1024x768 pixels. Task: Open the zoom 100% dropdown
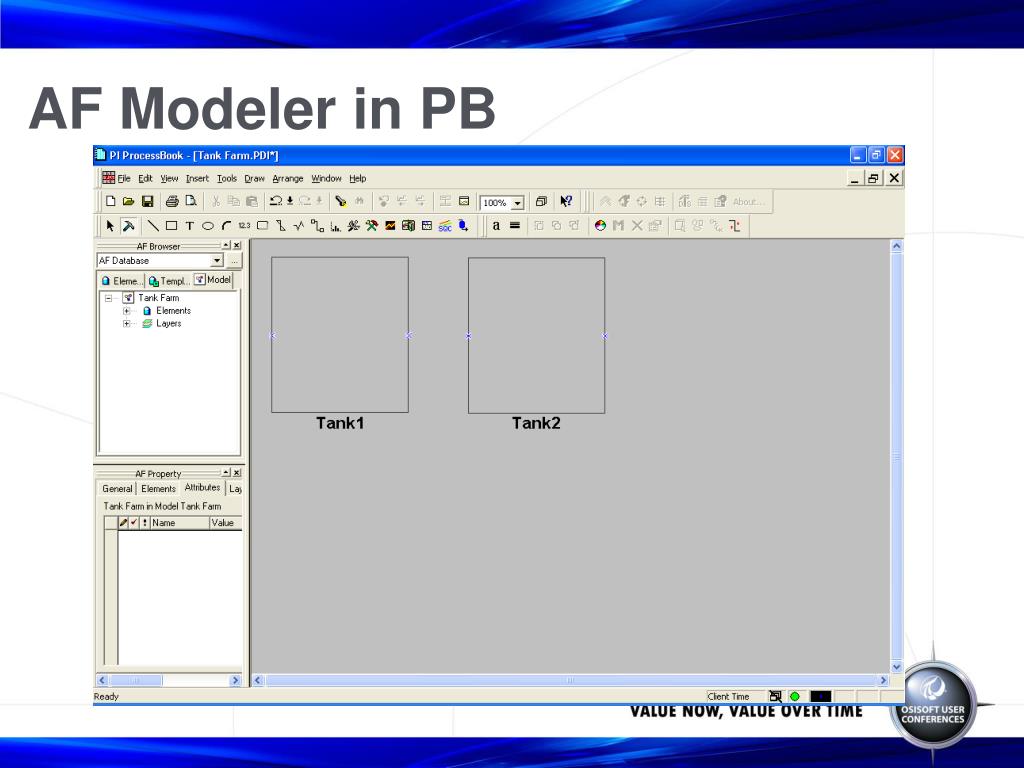coord(517,203)
